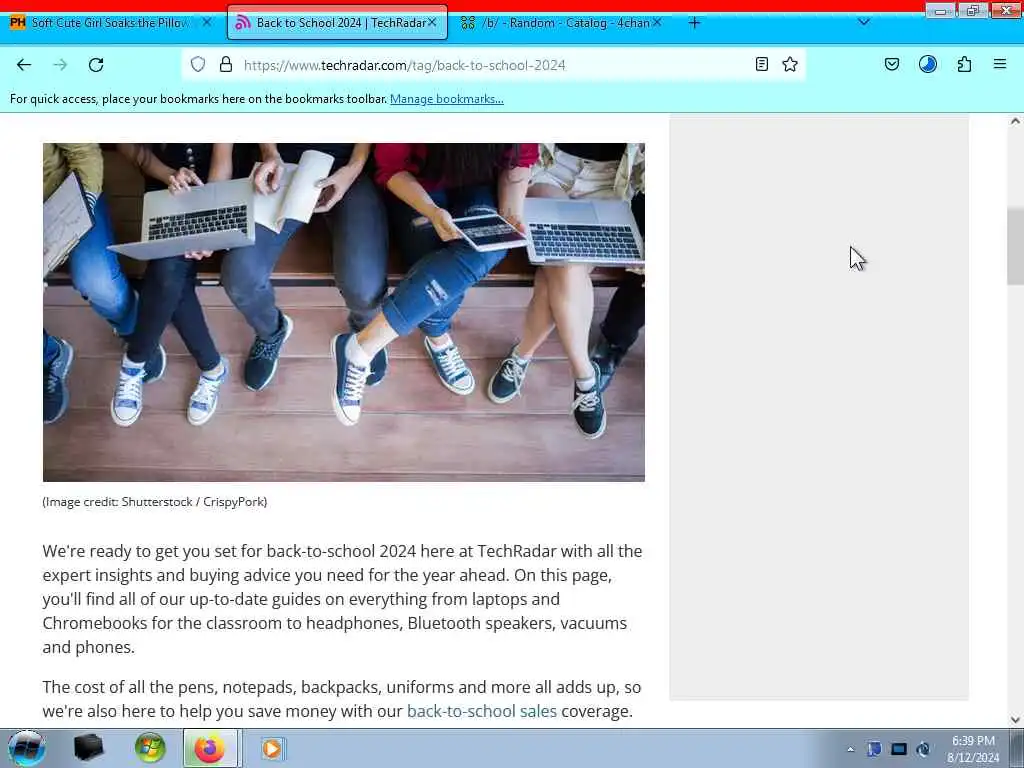1024x768 pixels.
Task: Open a new browser tab
Action: click(x=694, y=23)
